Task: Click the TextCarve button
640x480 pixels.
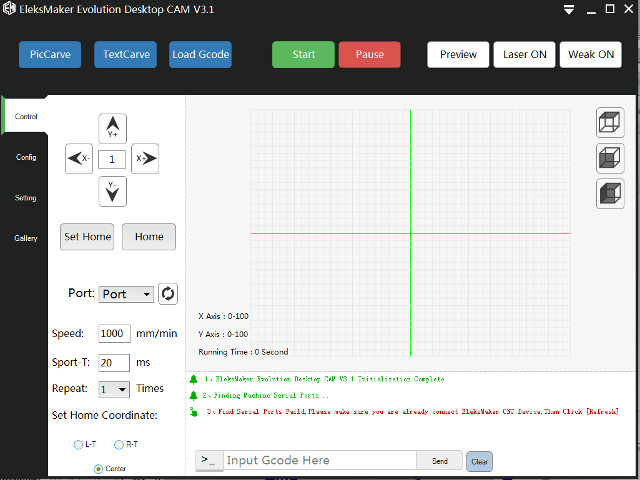Action: 125,54
